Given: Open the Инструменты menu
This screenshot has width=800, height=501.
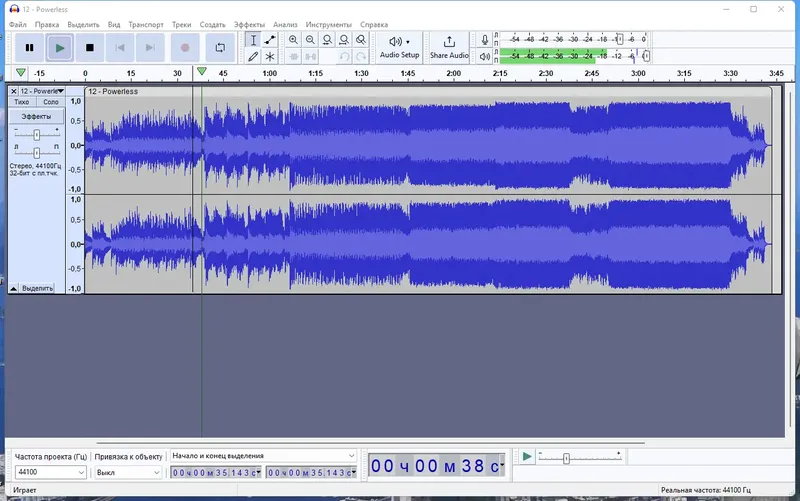Looking at the screenshot, I should (x=329, y=24).
